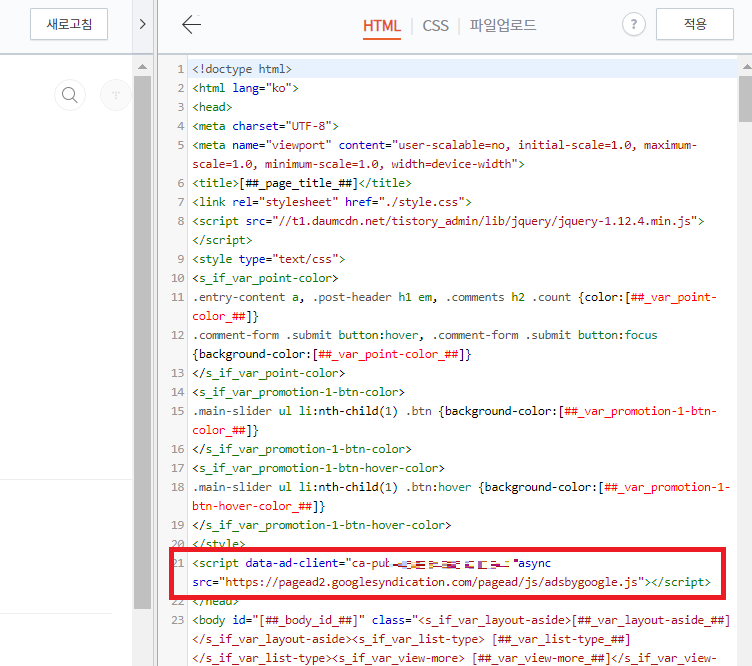
Task: Click line number 23 in the gutter
Action: pyautogui.click(x=177, y=620)
